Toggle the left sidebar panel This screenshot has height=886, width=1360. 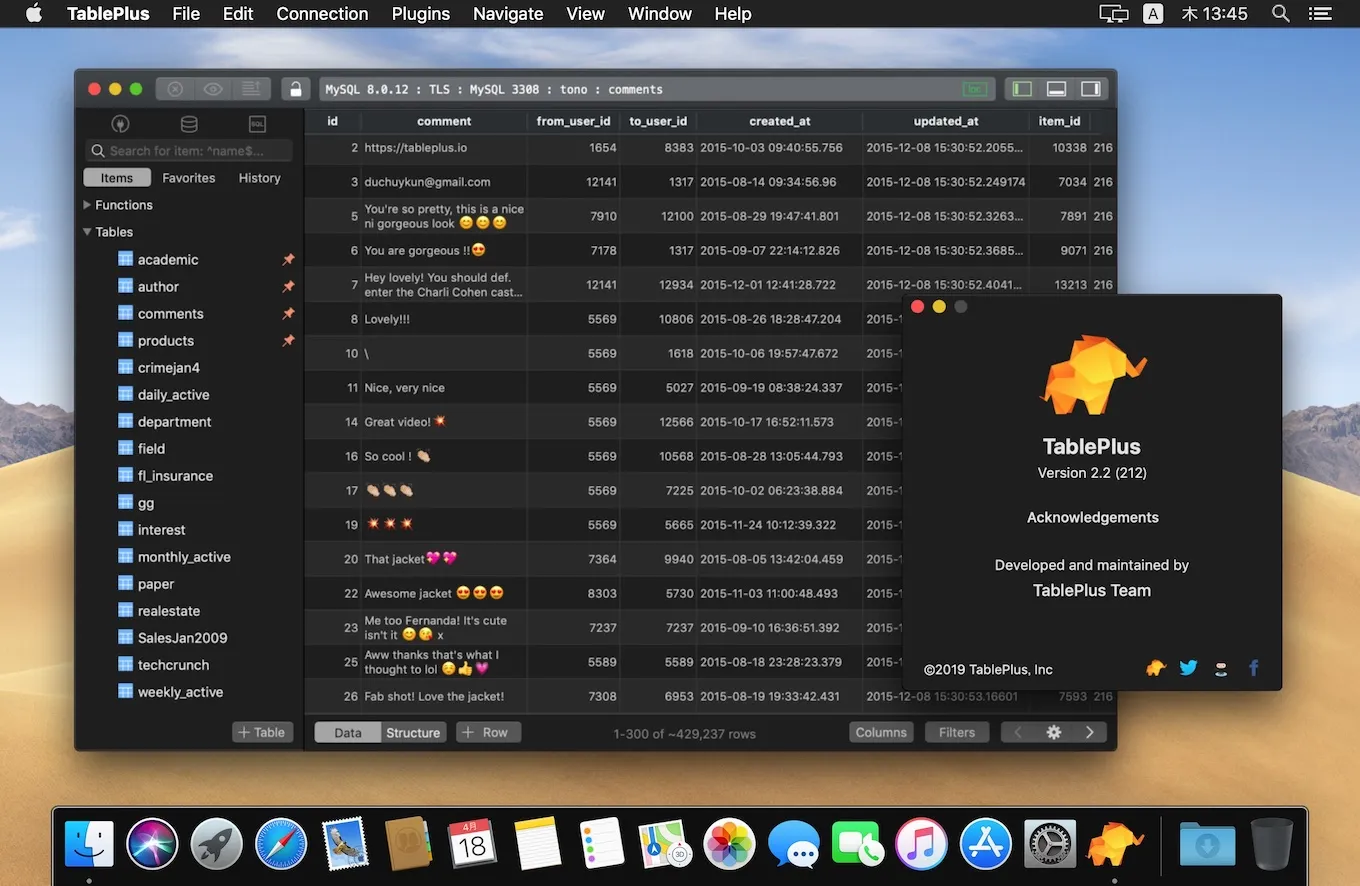(1022, 89)
